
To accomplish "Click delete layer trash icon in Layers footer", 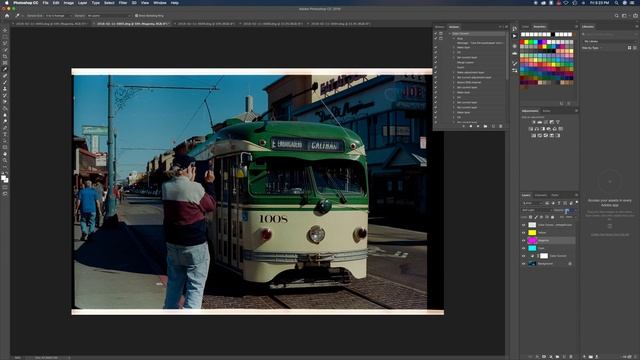I will (x=571, y=357).
